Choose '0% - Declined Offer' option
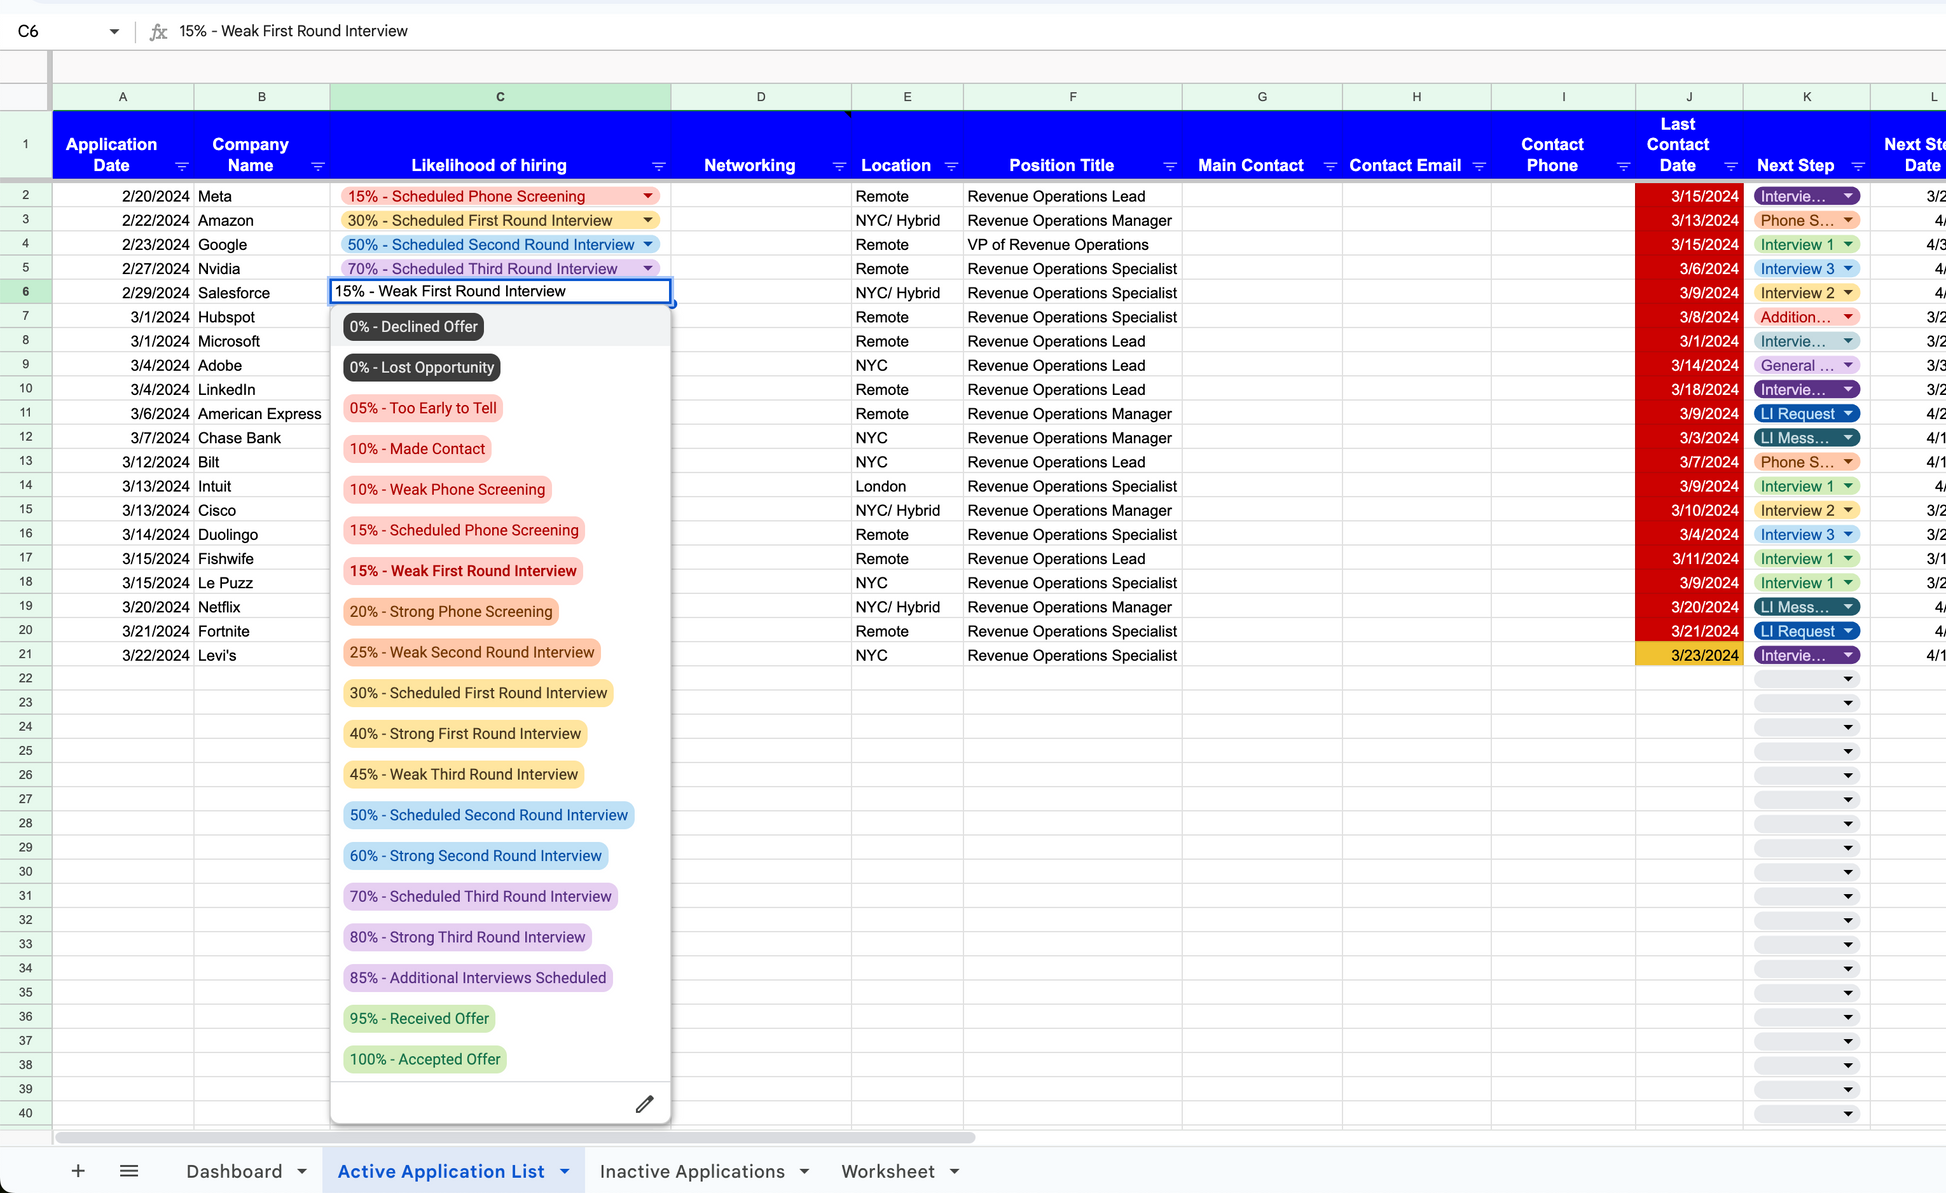Viewport: 1946px width, 1193px height. coord(413,326)
